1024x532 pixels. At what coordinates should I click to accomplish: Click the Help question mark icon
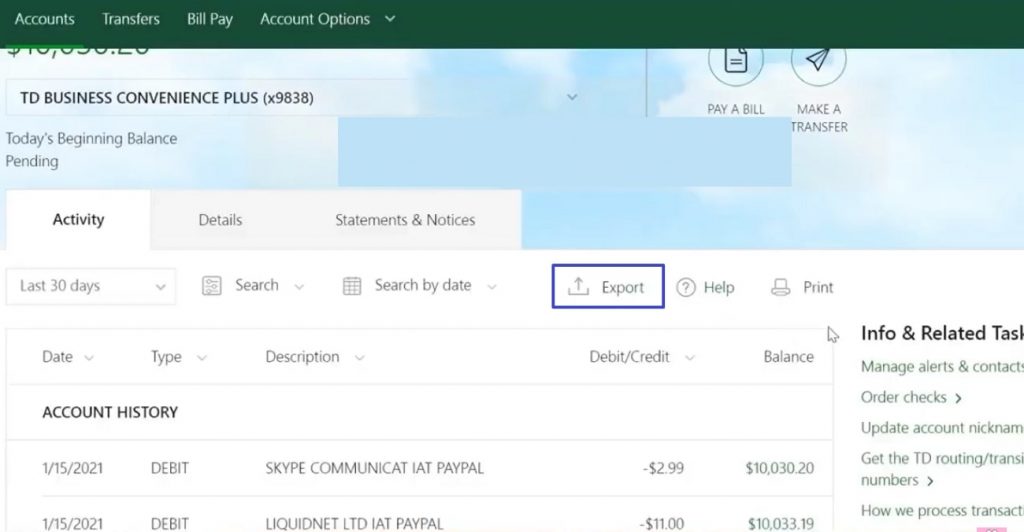pos(686,288)
